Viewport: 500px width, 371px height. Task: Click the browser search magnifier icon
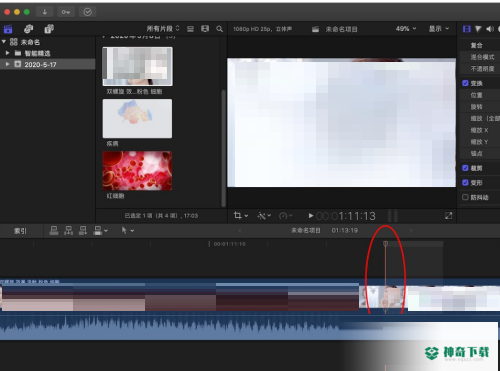click(219, 29)
